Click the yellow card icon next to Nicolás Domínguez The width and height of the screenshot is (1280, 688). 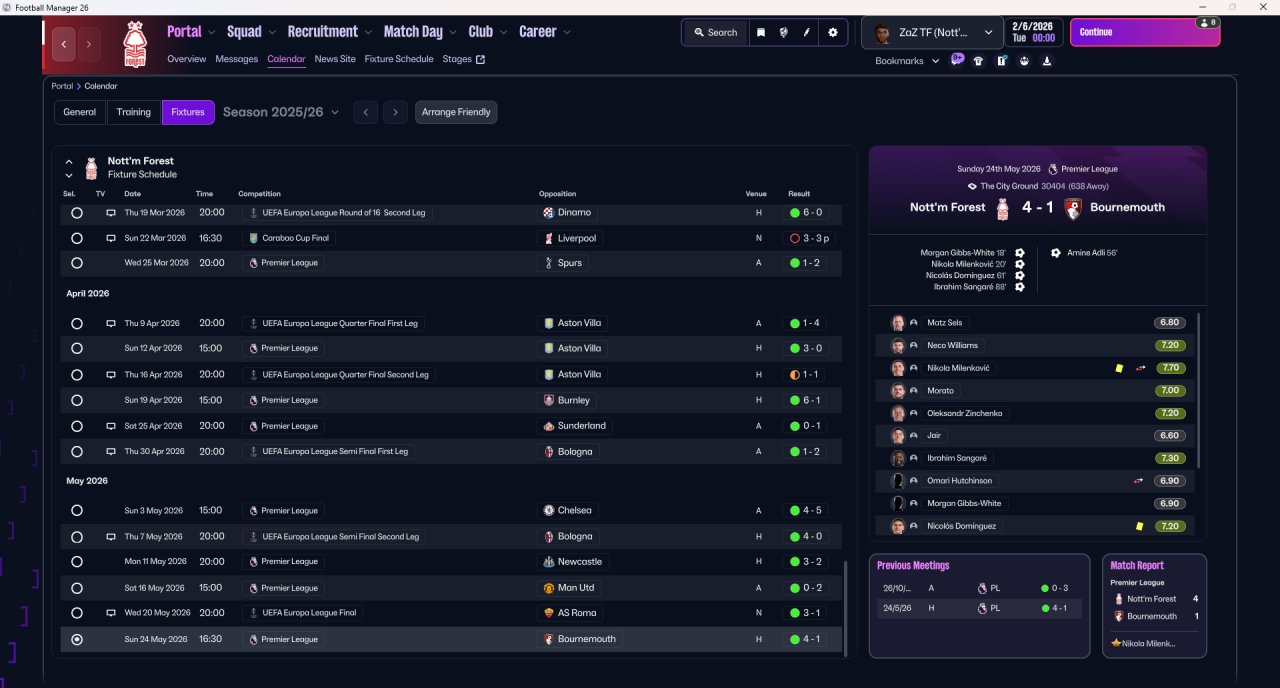(1139, 526)
